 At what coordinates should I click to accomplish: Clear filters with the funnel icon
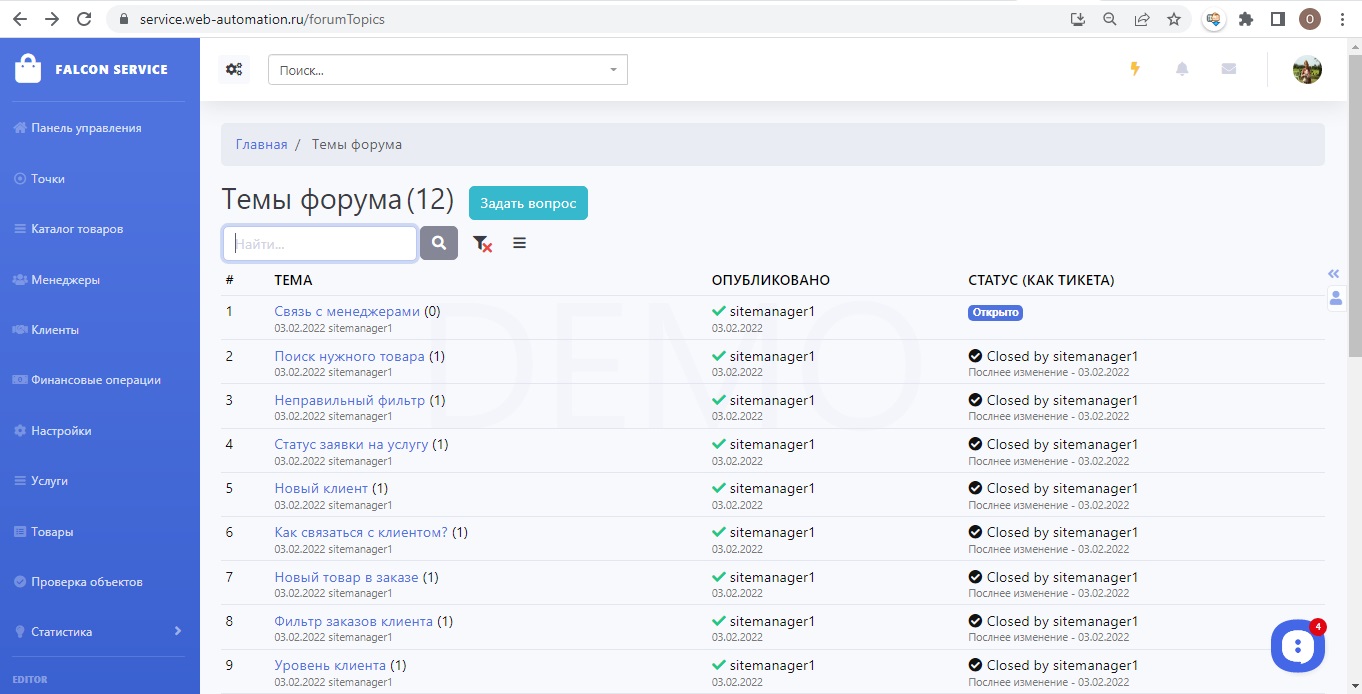[x=482, y=243]
